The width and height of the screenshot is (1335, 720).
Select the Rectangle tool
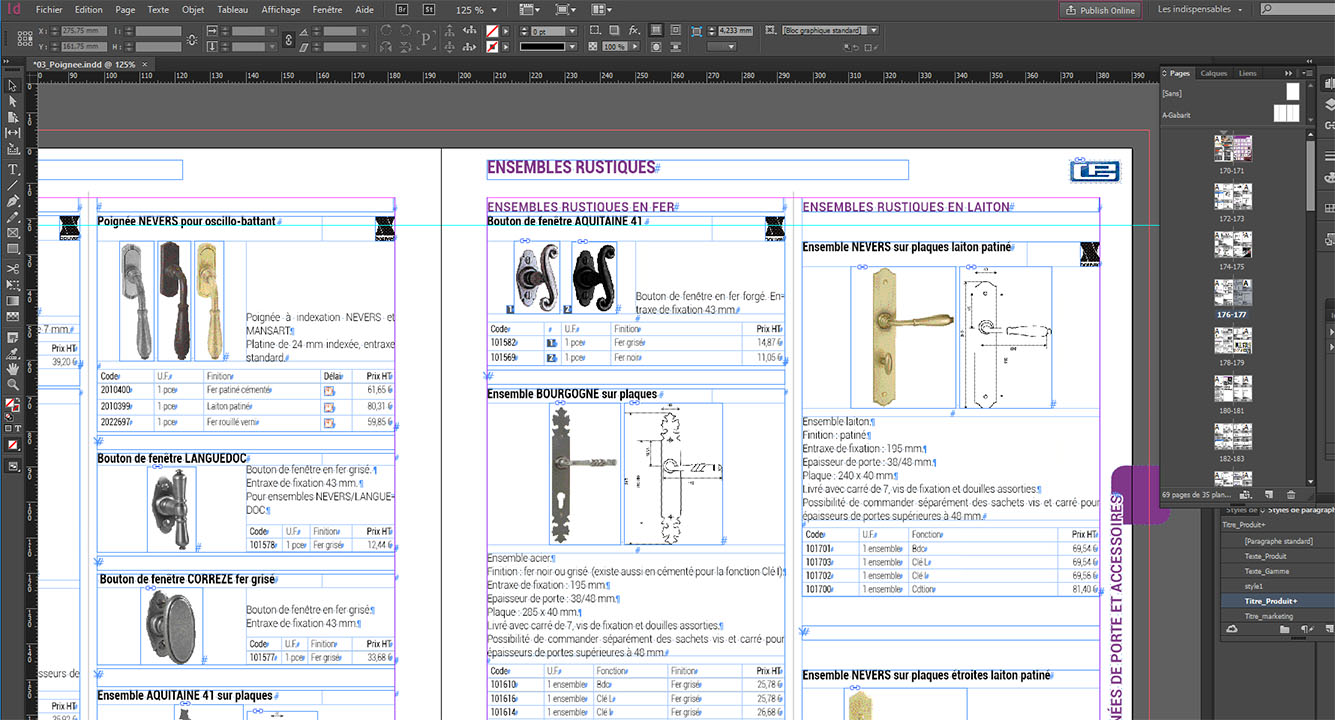(13, 248)
